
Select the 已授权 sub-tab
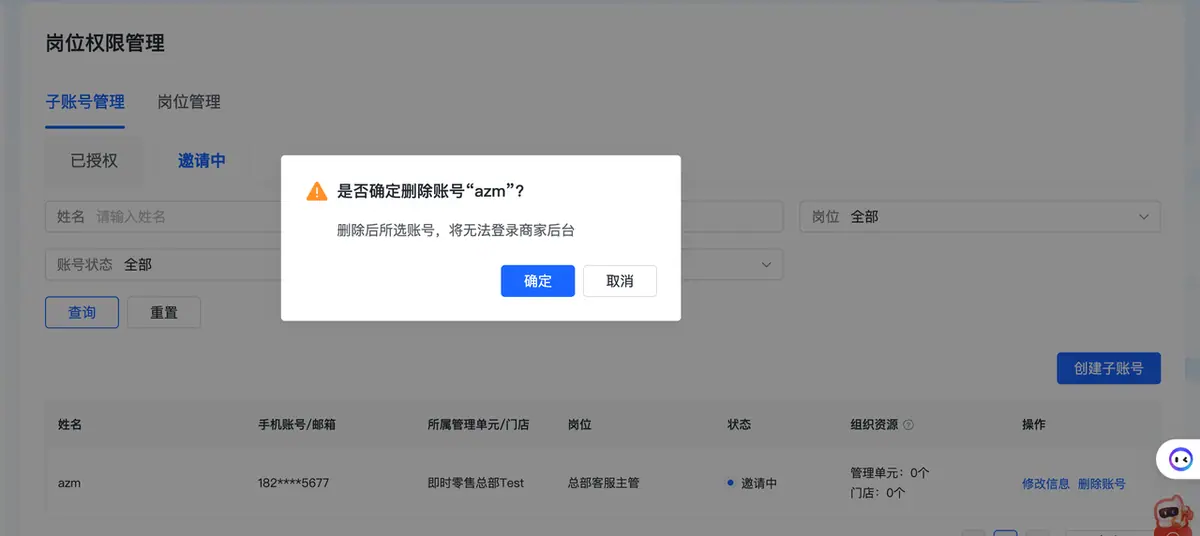coord(94,160)
